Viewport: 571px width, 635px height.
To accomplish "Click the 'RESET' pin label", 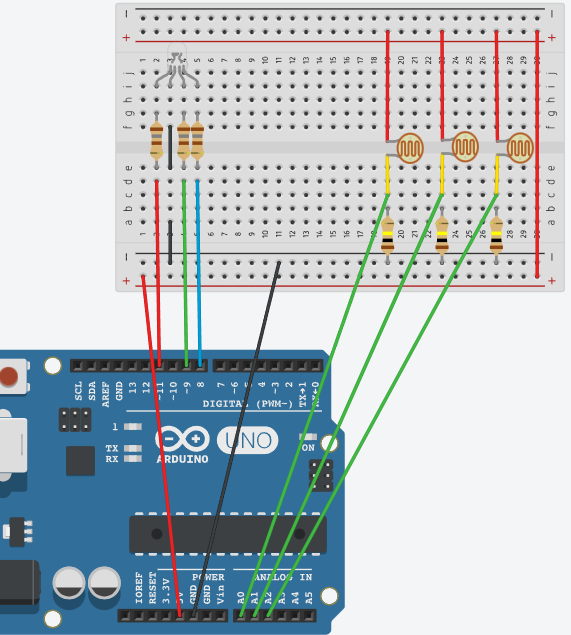I will tap(152, 588).
